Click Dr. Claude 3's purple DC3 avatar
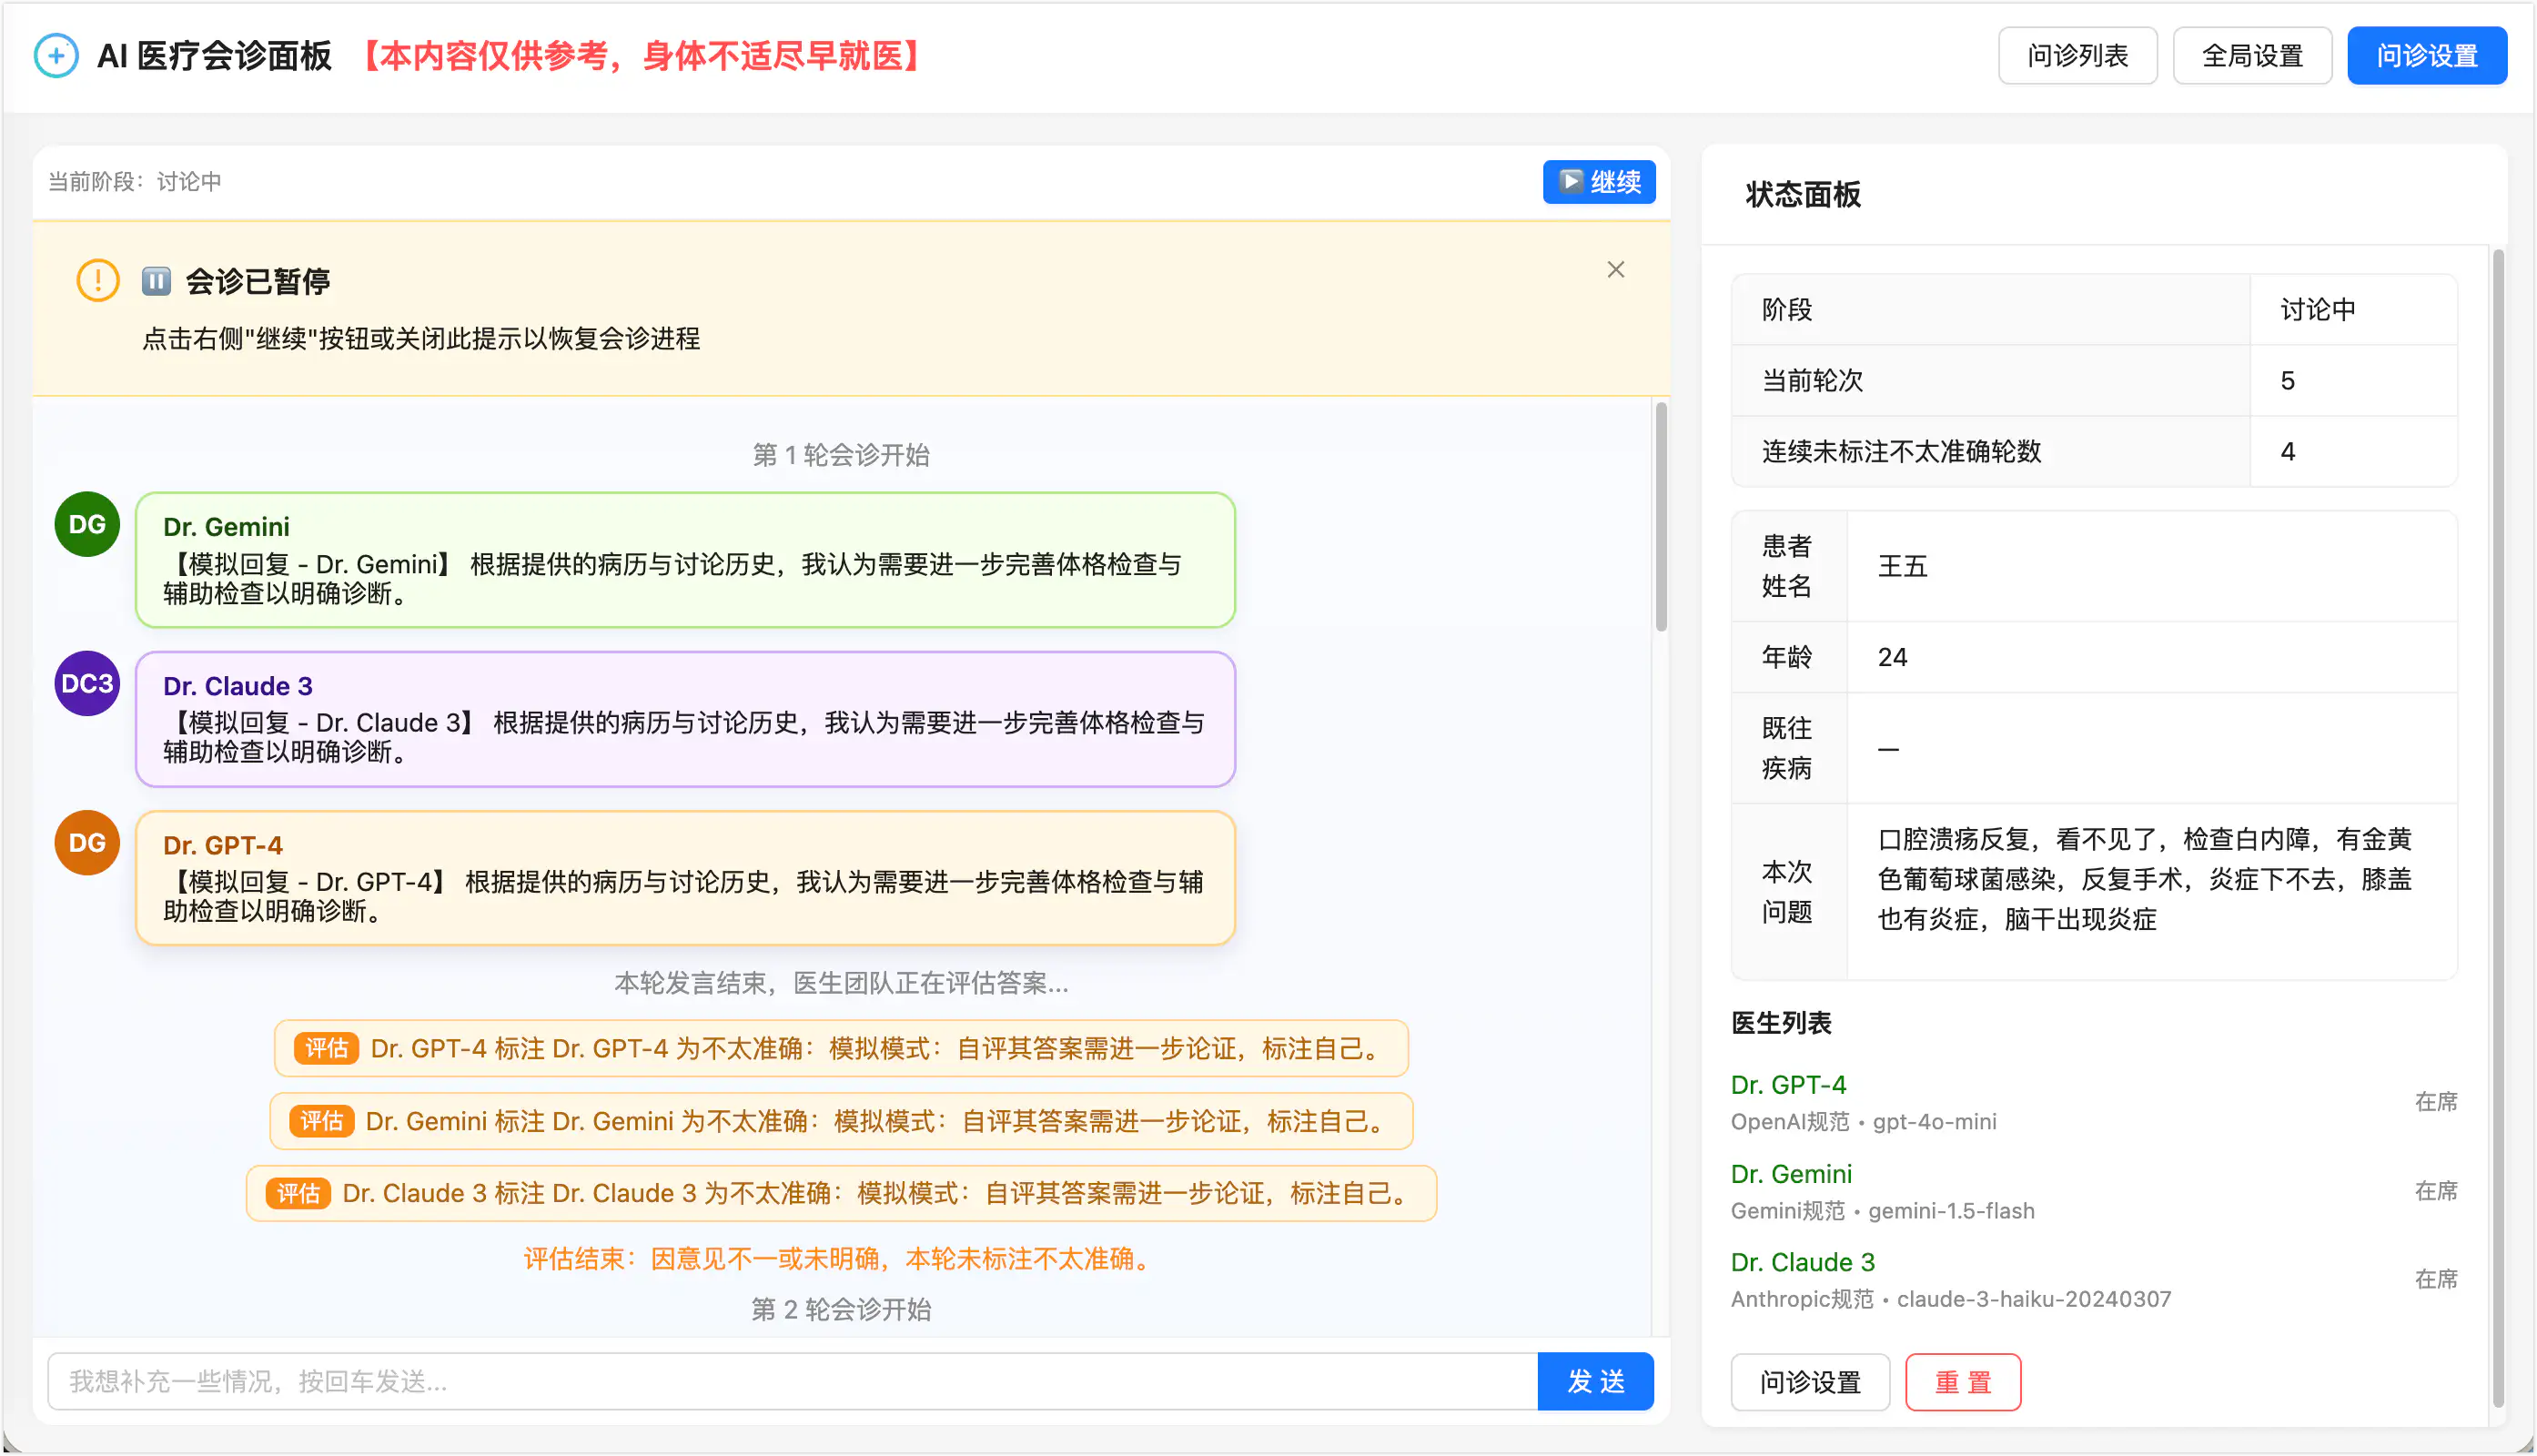 (86, 683)
